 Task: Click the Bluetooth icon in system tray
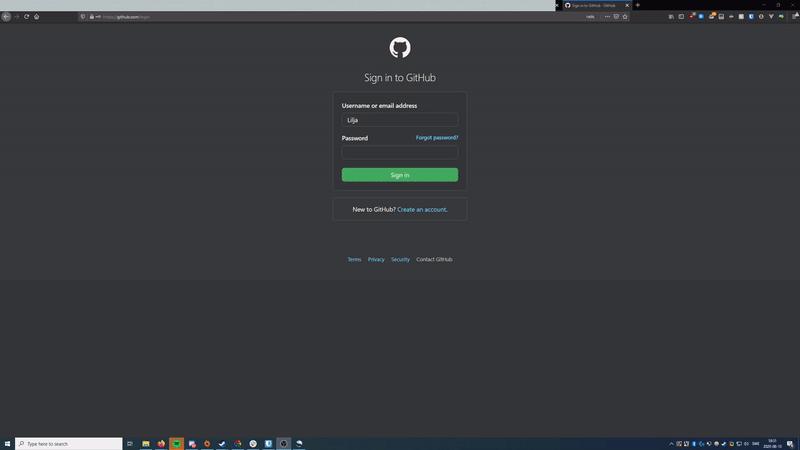click(x=694, y=444)
